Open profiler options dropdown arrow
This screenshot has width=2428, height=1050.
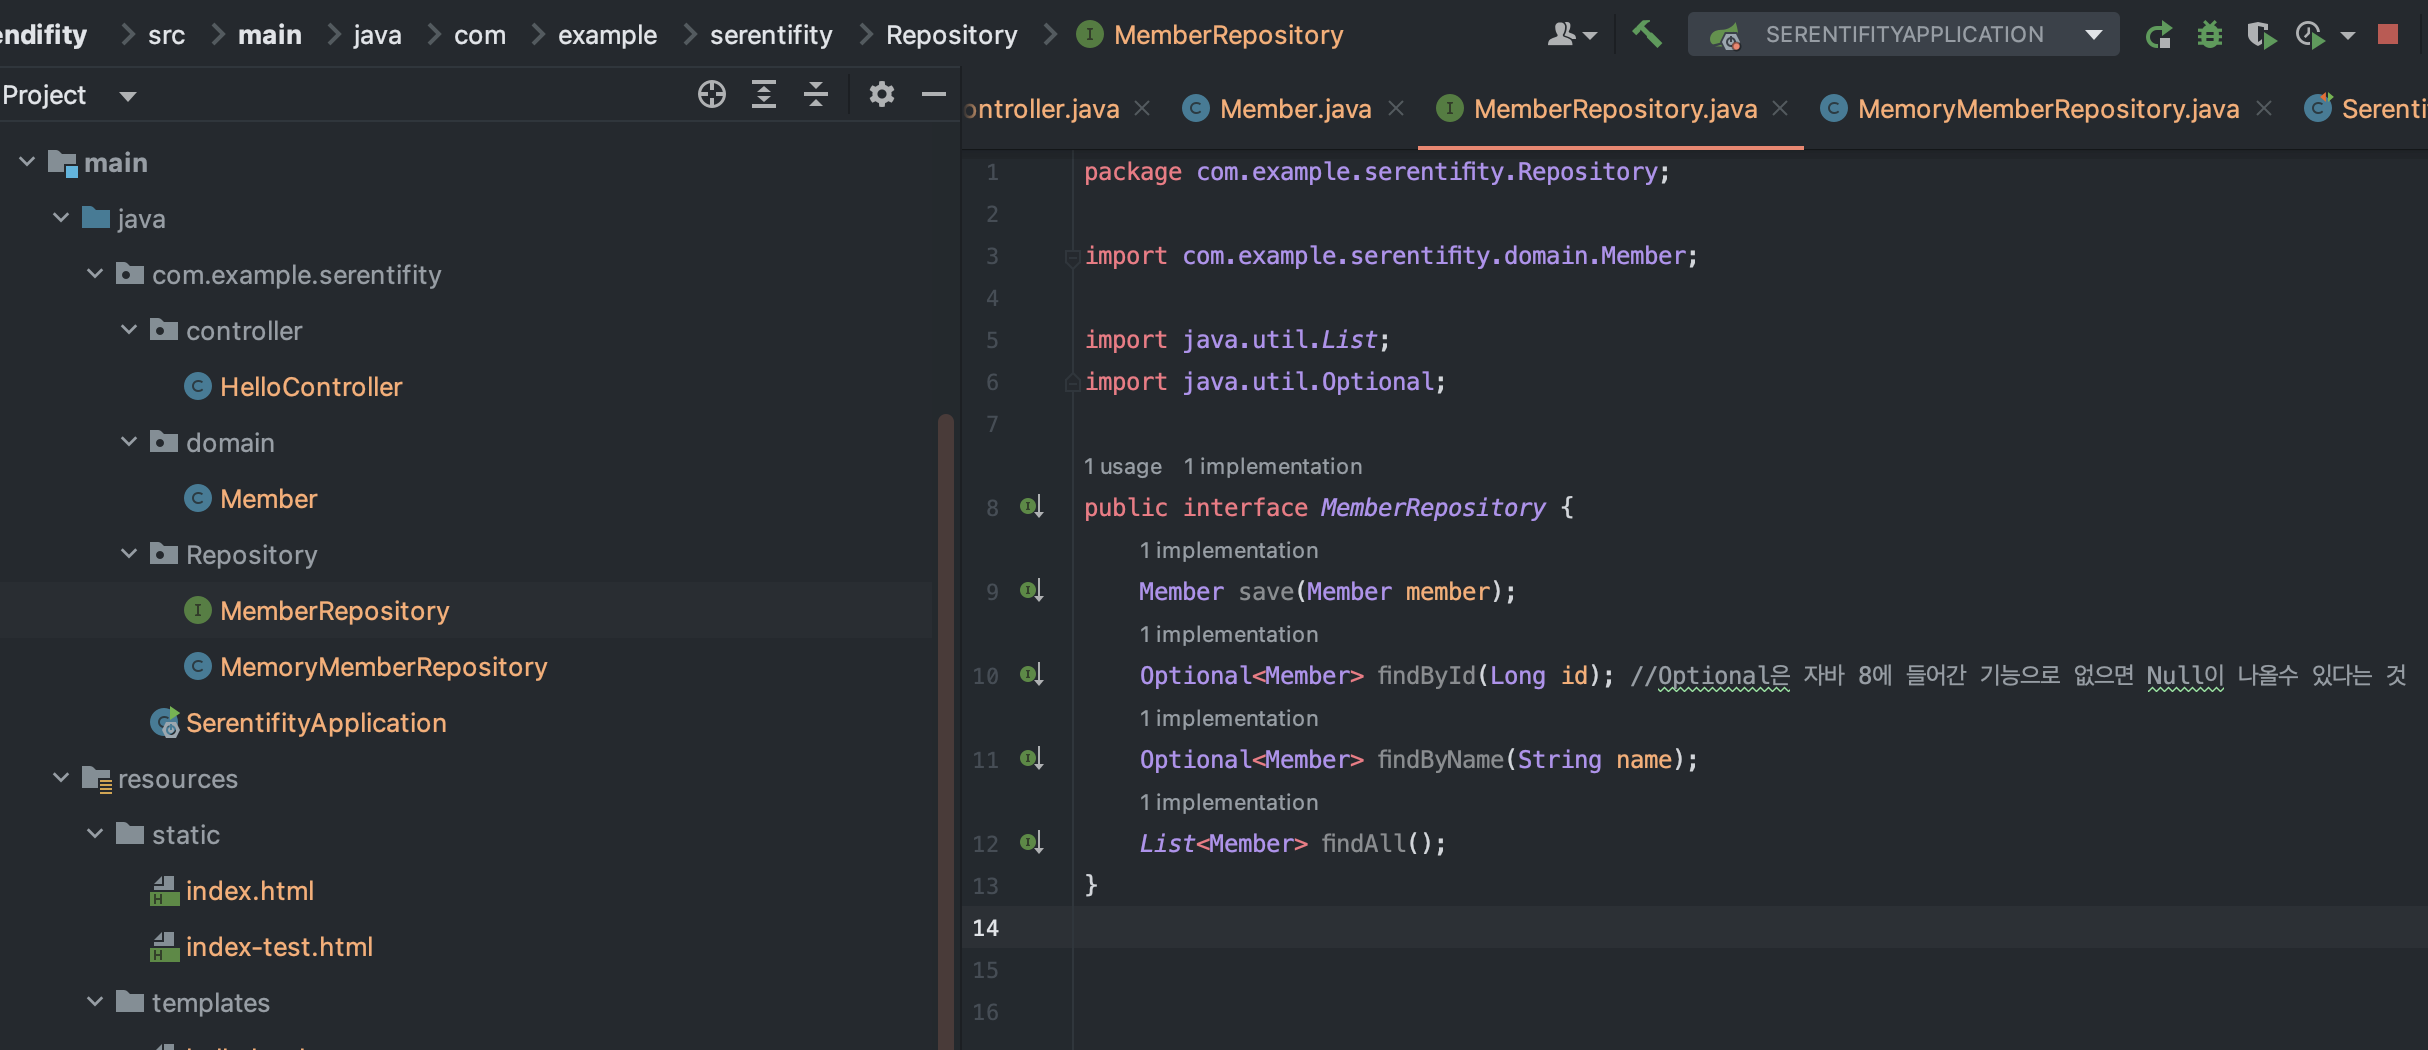coord(2347,36)
